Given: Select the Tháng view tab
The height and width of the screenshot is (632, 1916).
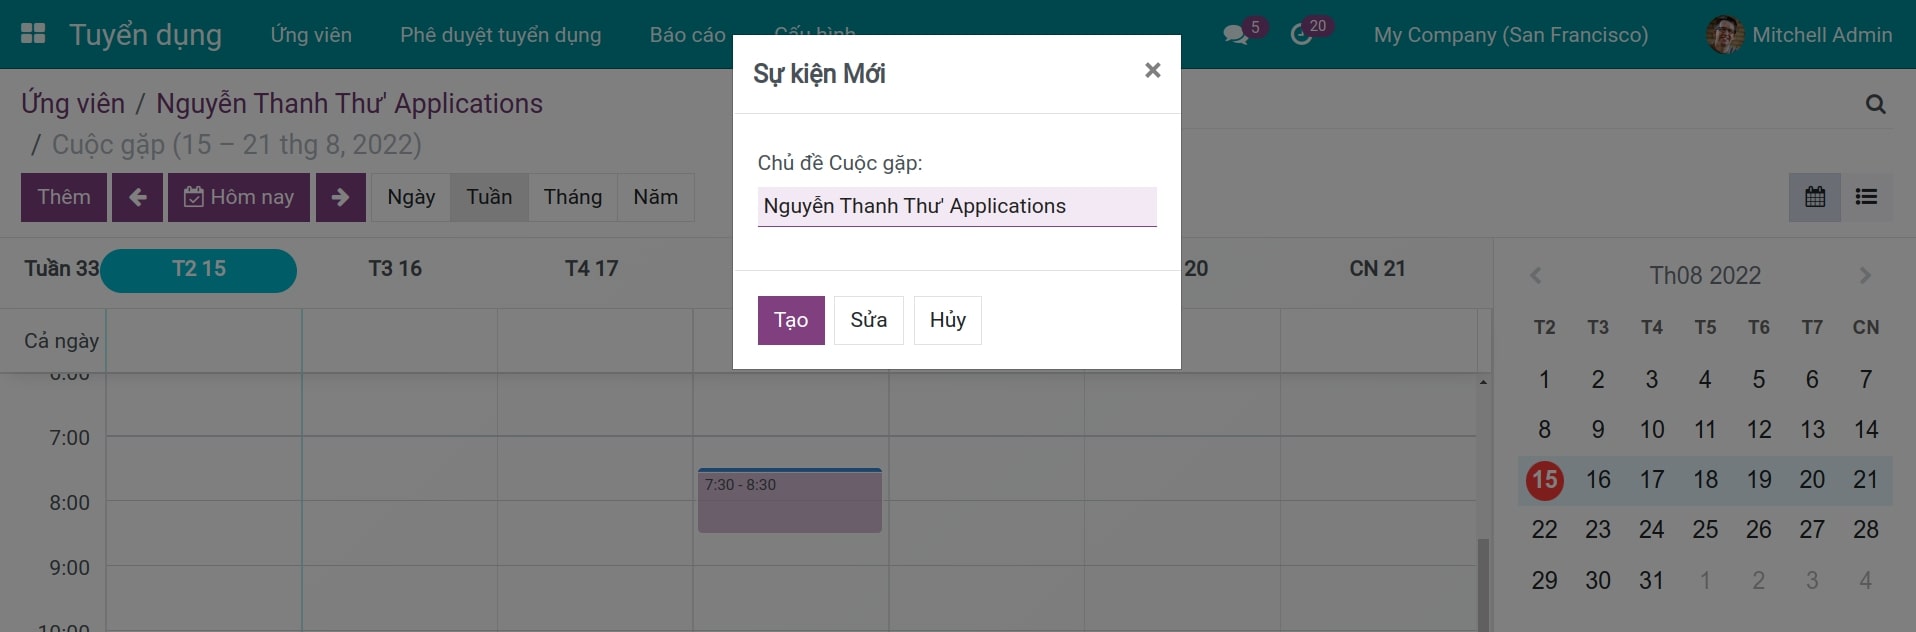Looking at the screenshot, I should point(572,197).
